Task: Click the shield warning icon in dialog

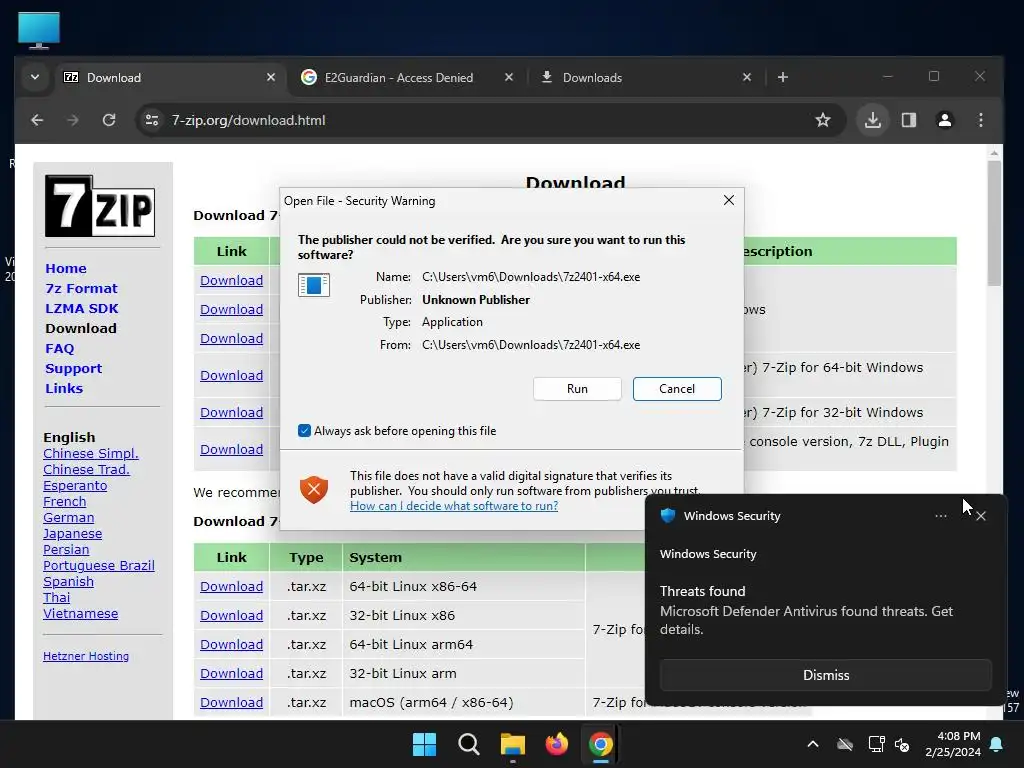Action: click(314, 490)
